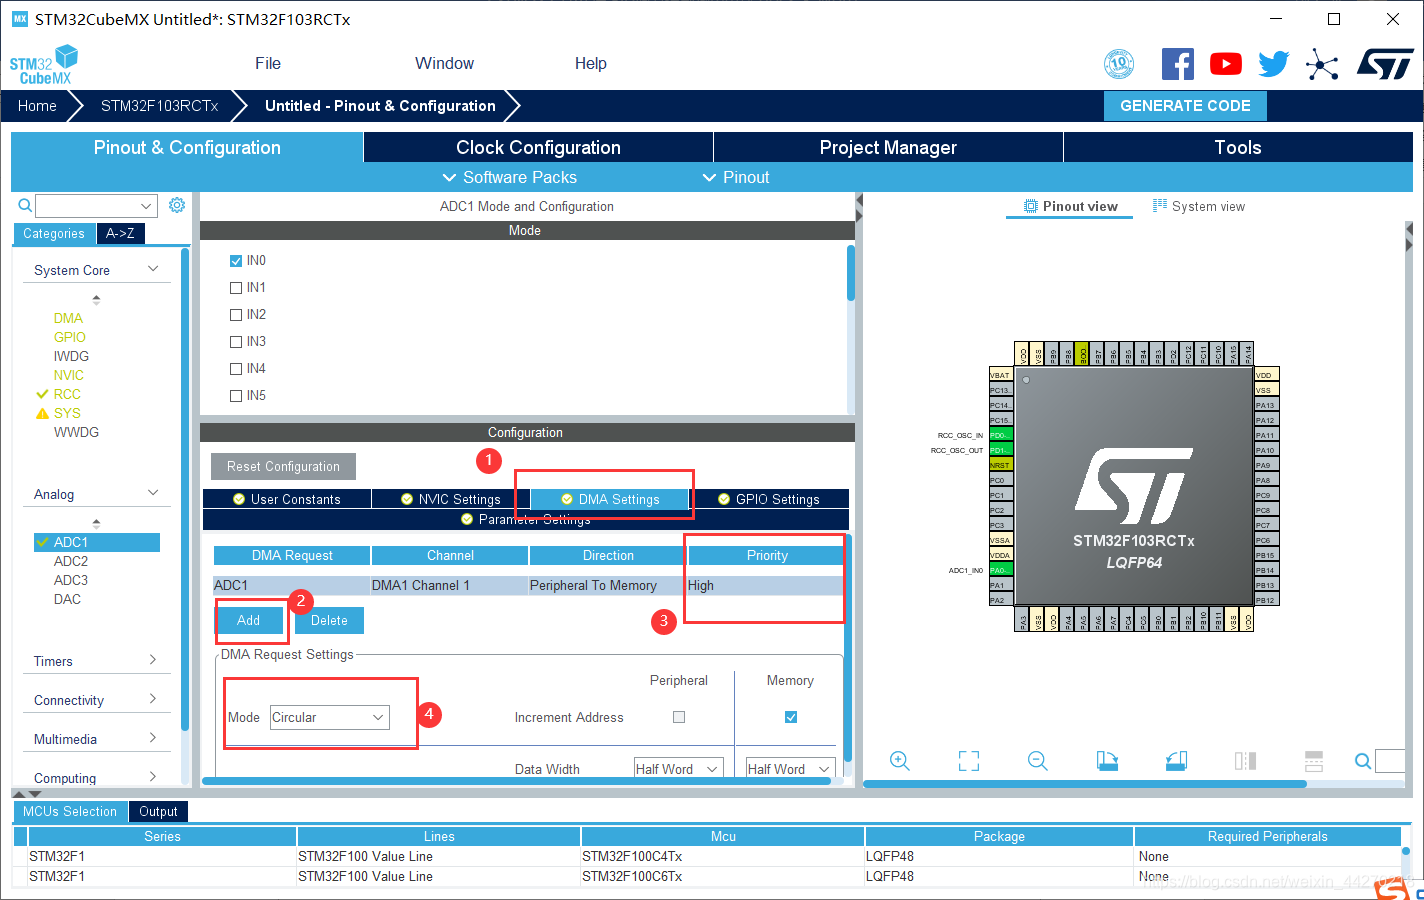Click the peripheral search magnifier icon

25,205
